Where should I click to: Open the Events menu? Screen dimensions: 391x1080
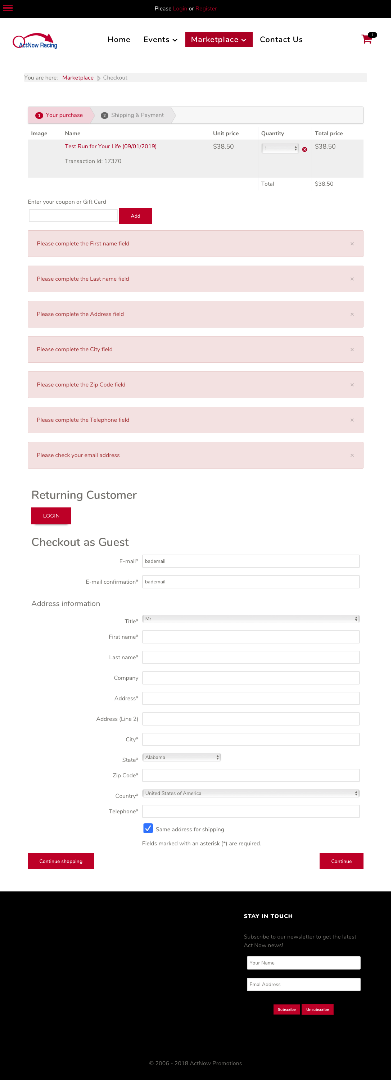(x=160, y=39)
